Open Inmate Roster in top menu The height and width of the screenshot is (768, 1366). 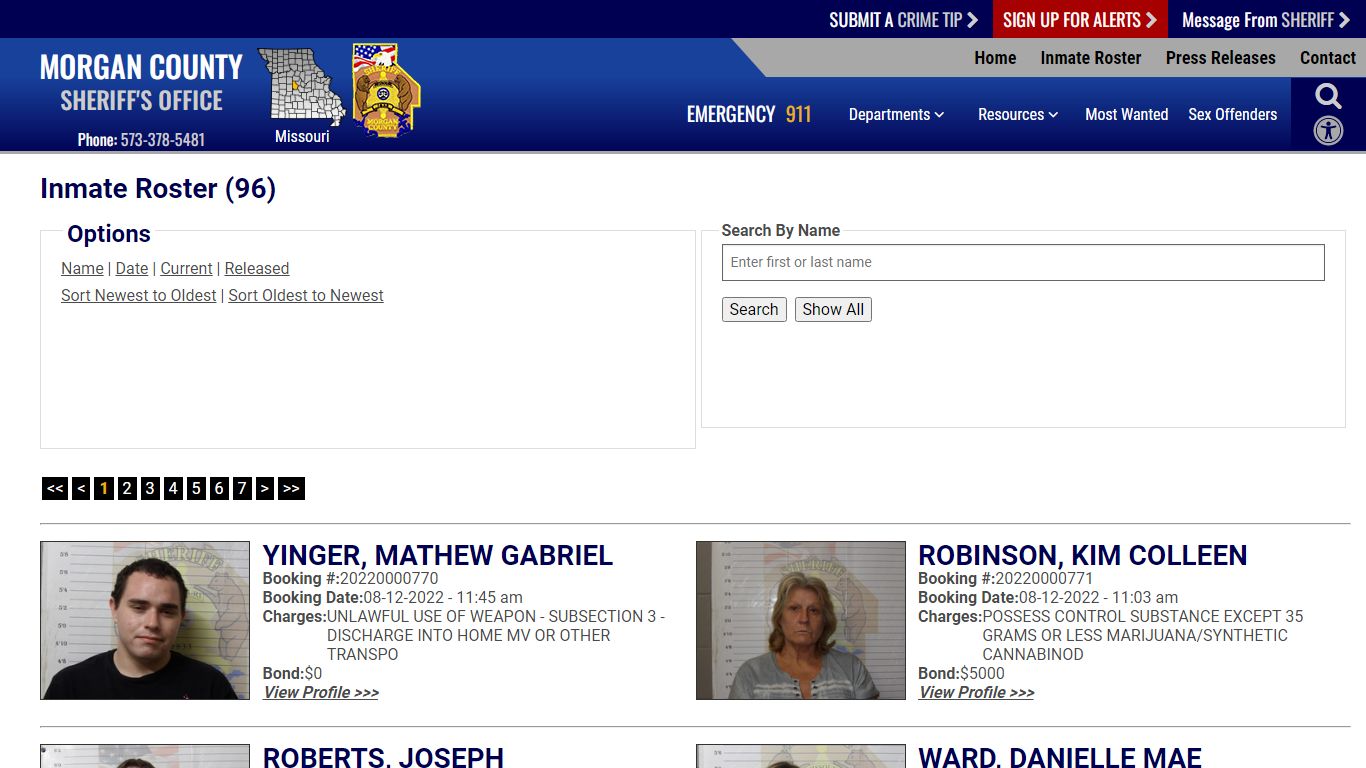(x=1091, y=58)
